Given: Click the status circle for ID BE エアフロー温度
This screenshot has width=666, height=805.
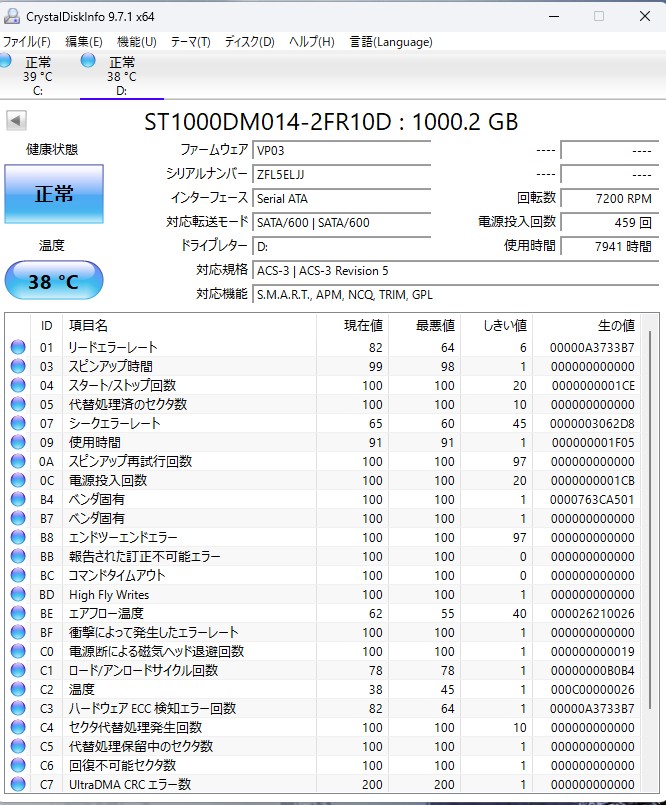Looking at the screenshot, I should tap(18, 613).
